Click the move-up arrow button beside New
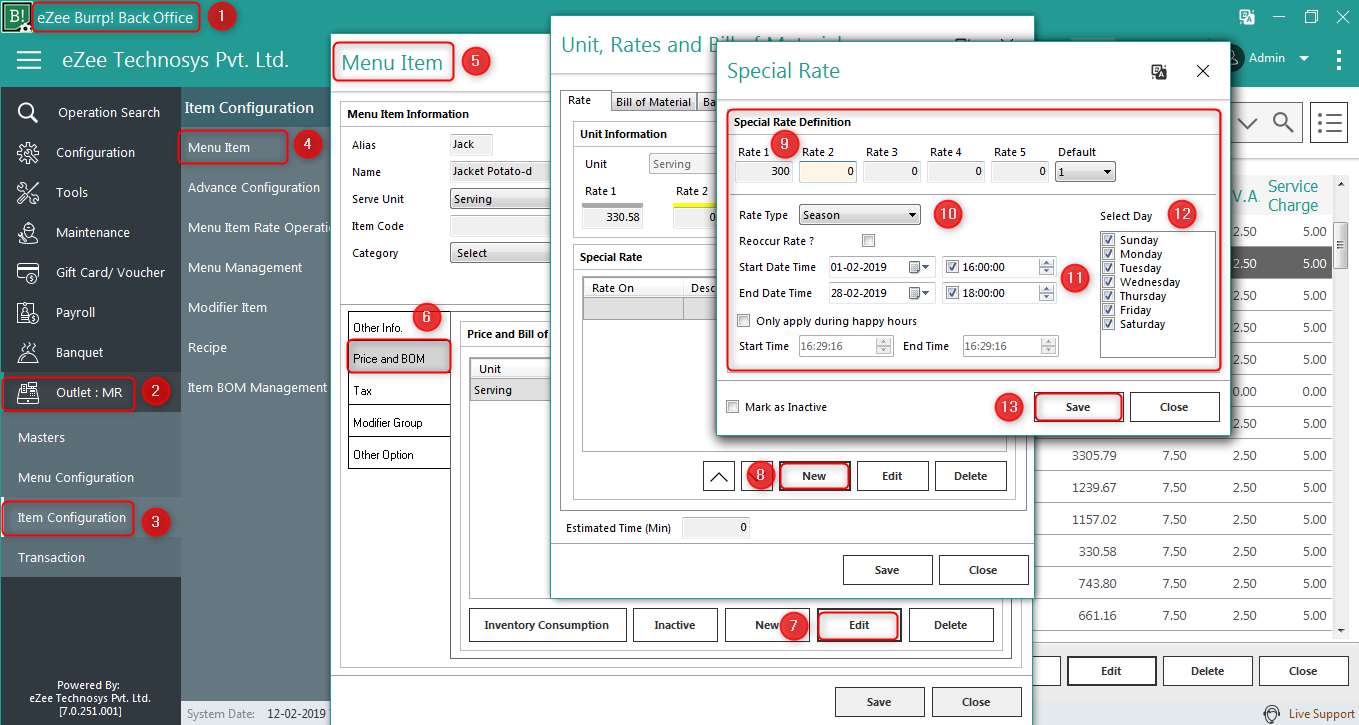This screenshot has width=1359, height=725. pos(718,476)
